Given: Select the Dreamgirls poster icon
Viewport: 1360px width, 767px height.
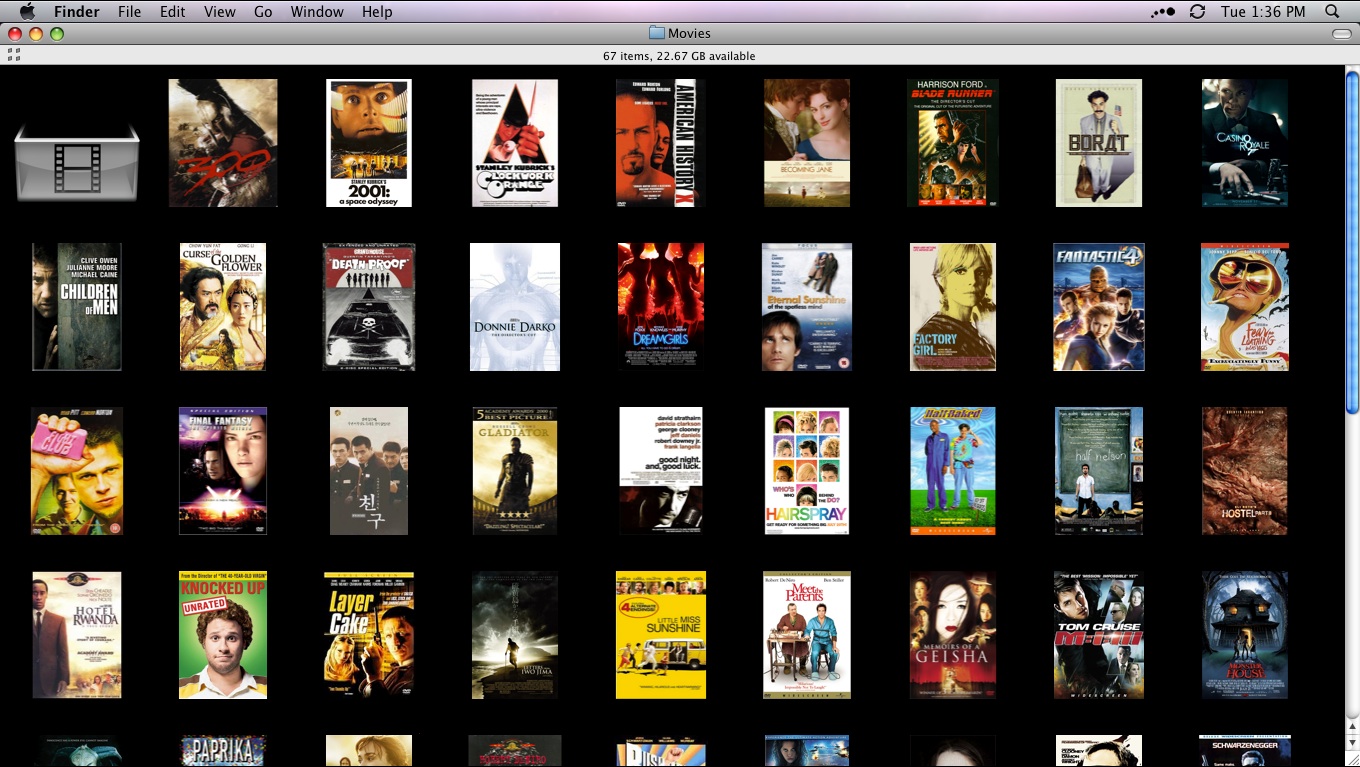Looking at the screenshot, I should (661, 307).
